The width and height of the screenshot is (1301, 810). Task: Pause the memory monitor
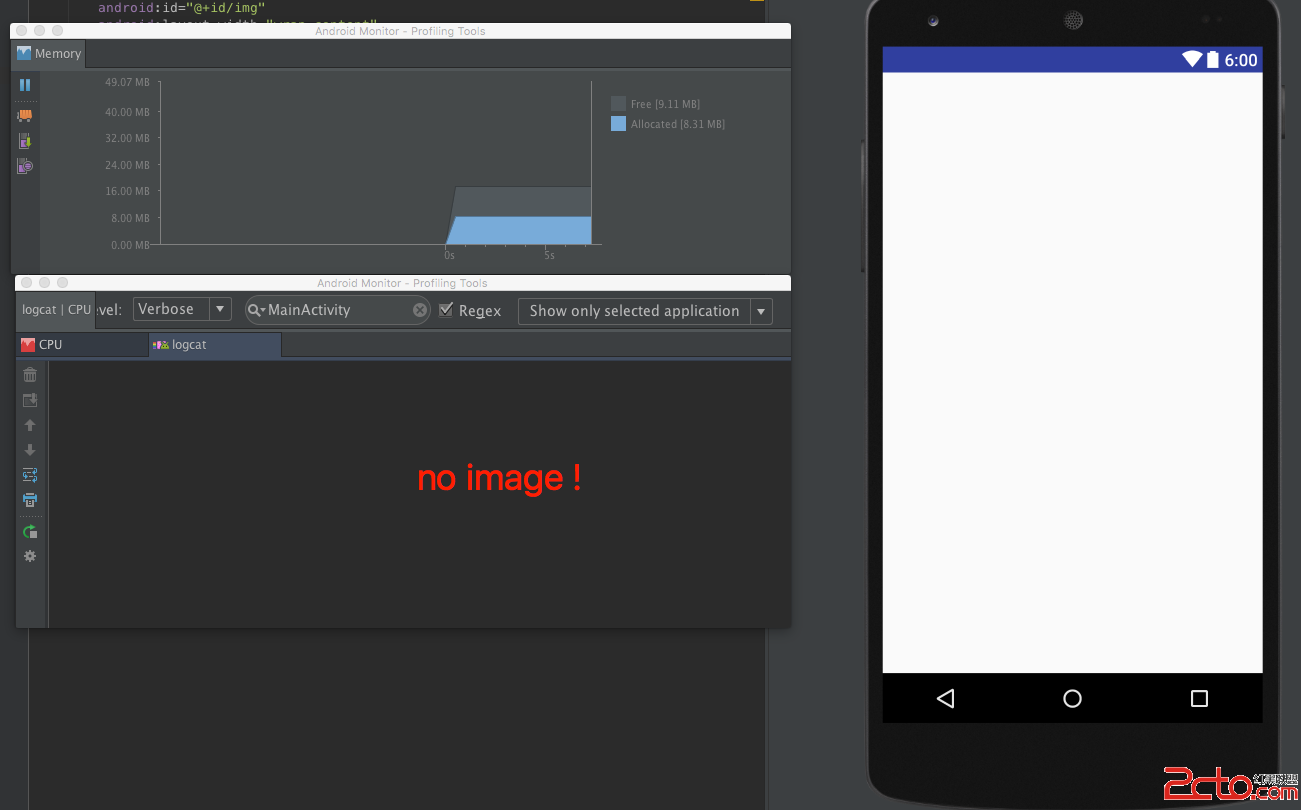point(25,85)
